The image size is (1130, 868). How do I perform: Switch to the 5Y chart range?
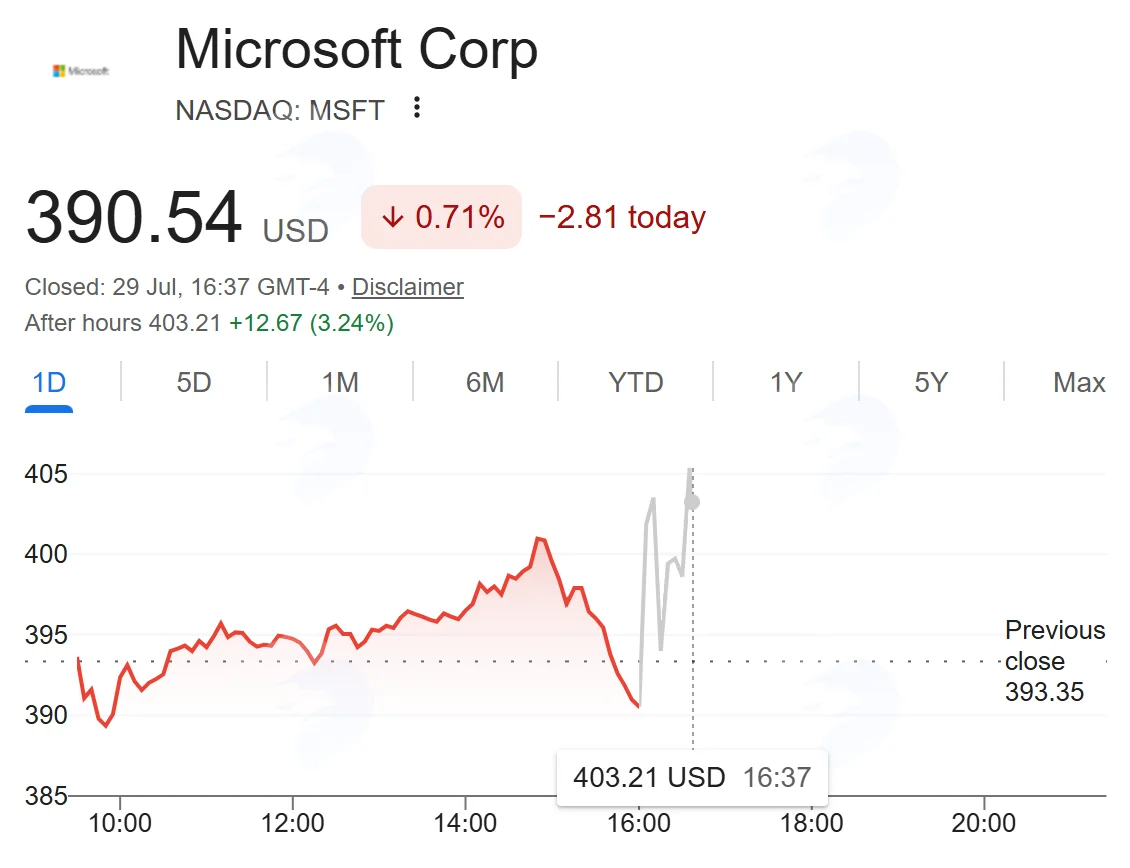[931, 383]
